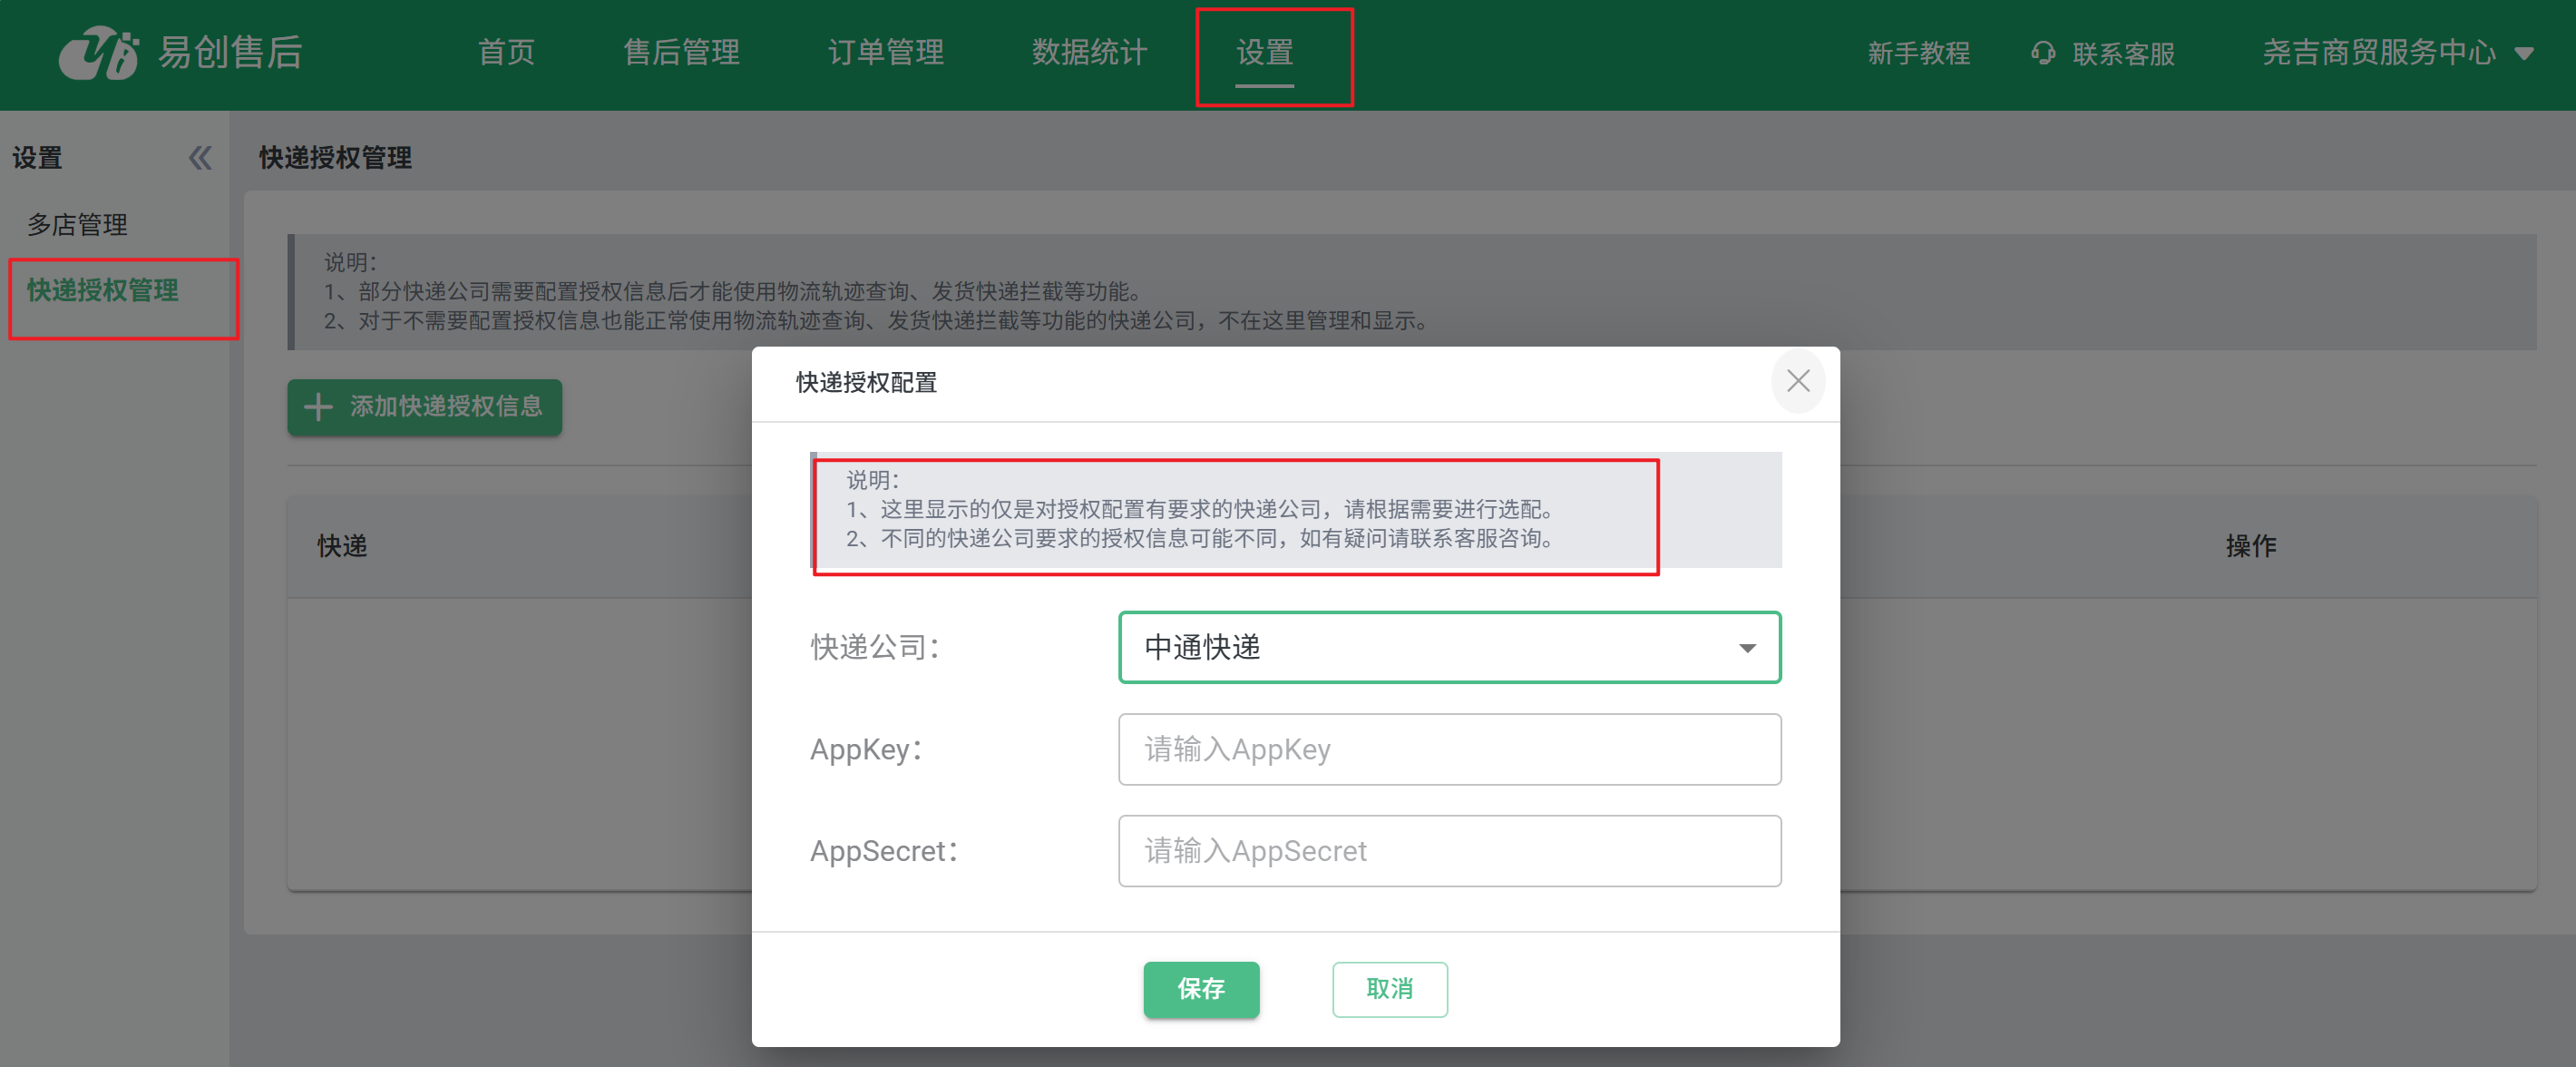Open 订单管理 navigation item
This screenshot has height=1067, width=2576.
(885, 53)
